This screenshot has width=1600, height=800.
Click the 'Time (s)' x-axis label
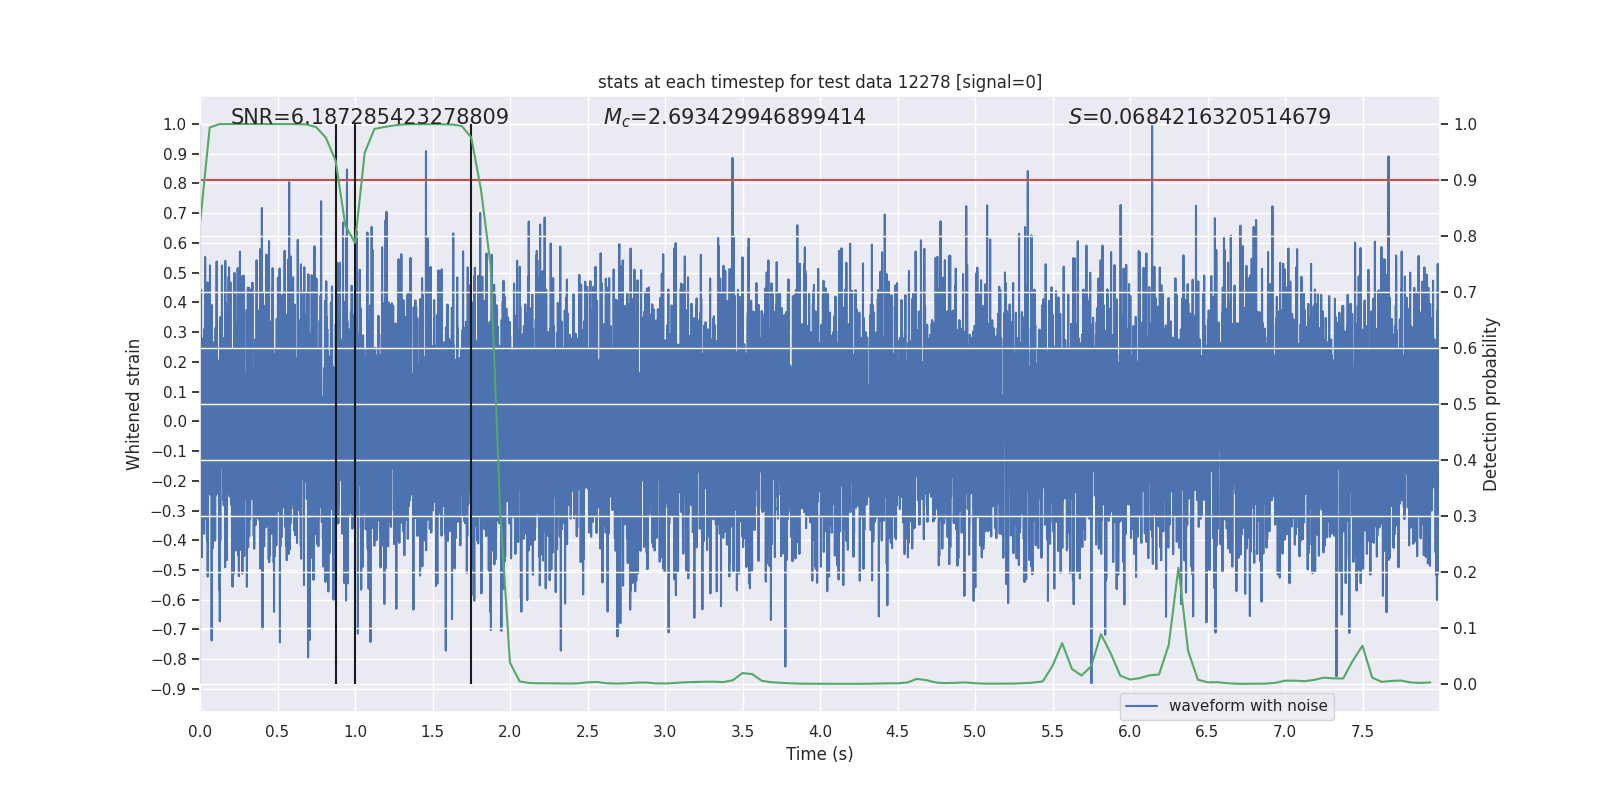click(819, 754)
